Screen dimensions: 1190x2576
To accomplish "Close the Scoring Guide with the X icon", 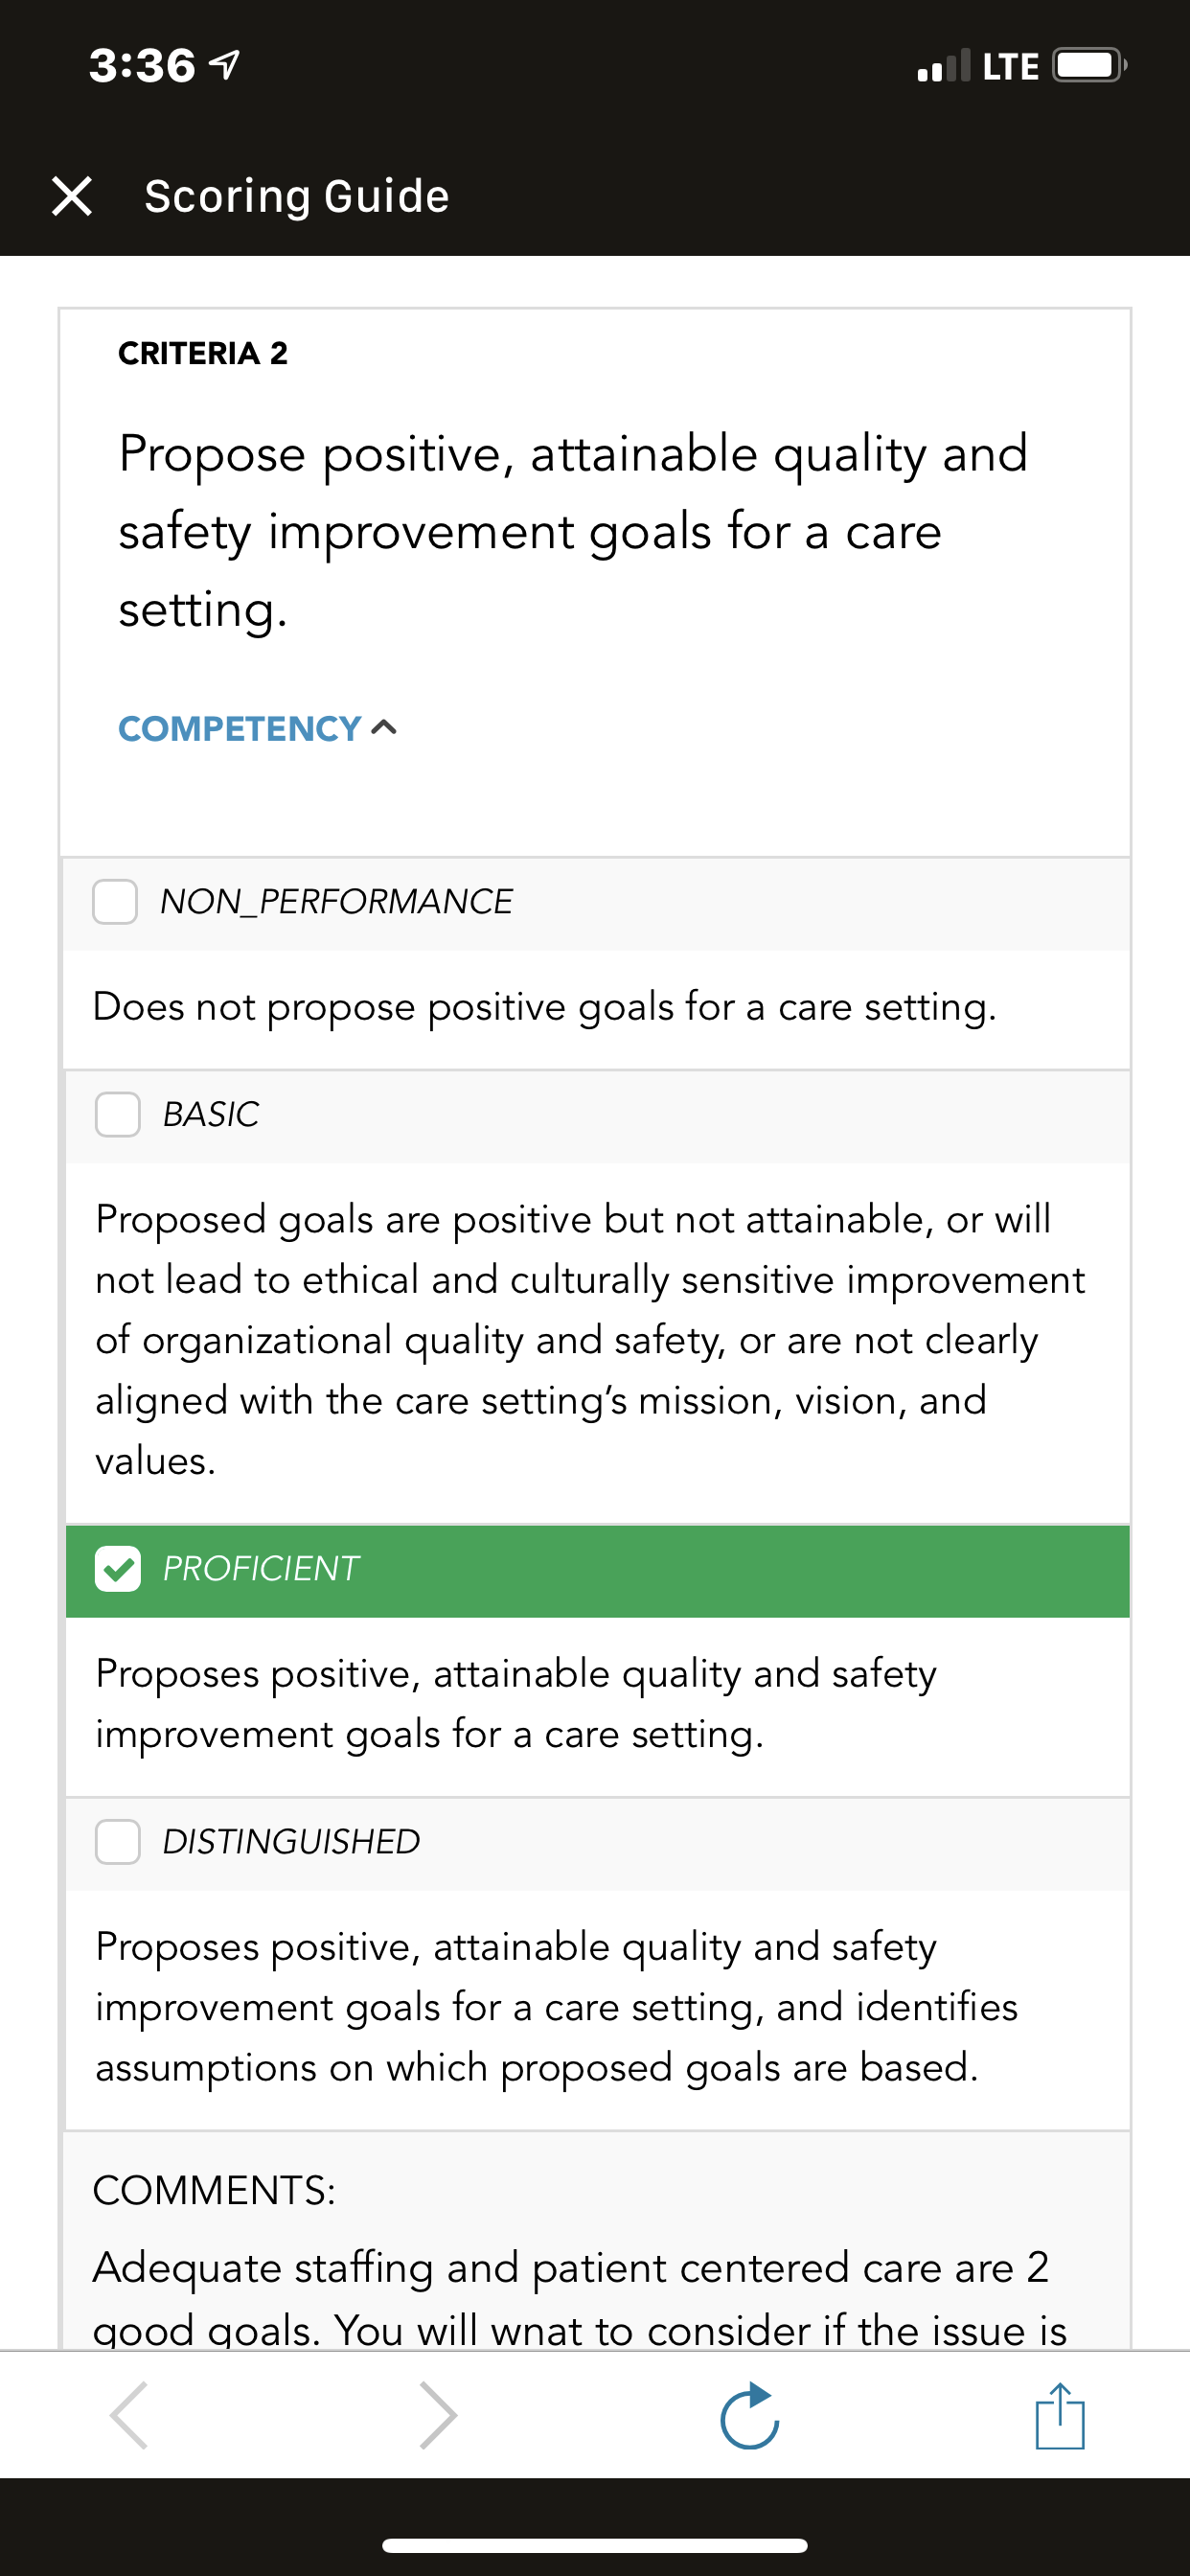I will click(72, 196).
